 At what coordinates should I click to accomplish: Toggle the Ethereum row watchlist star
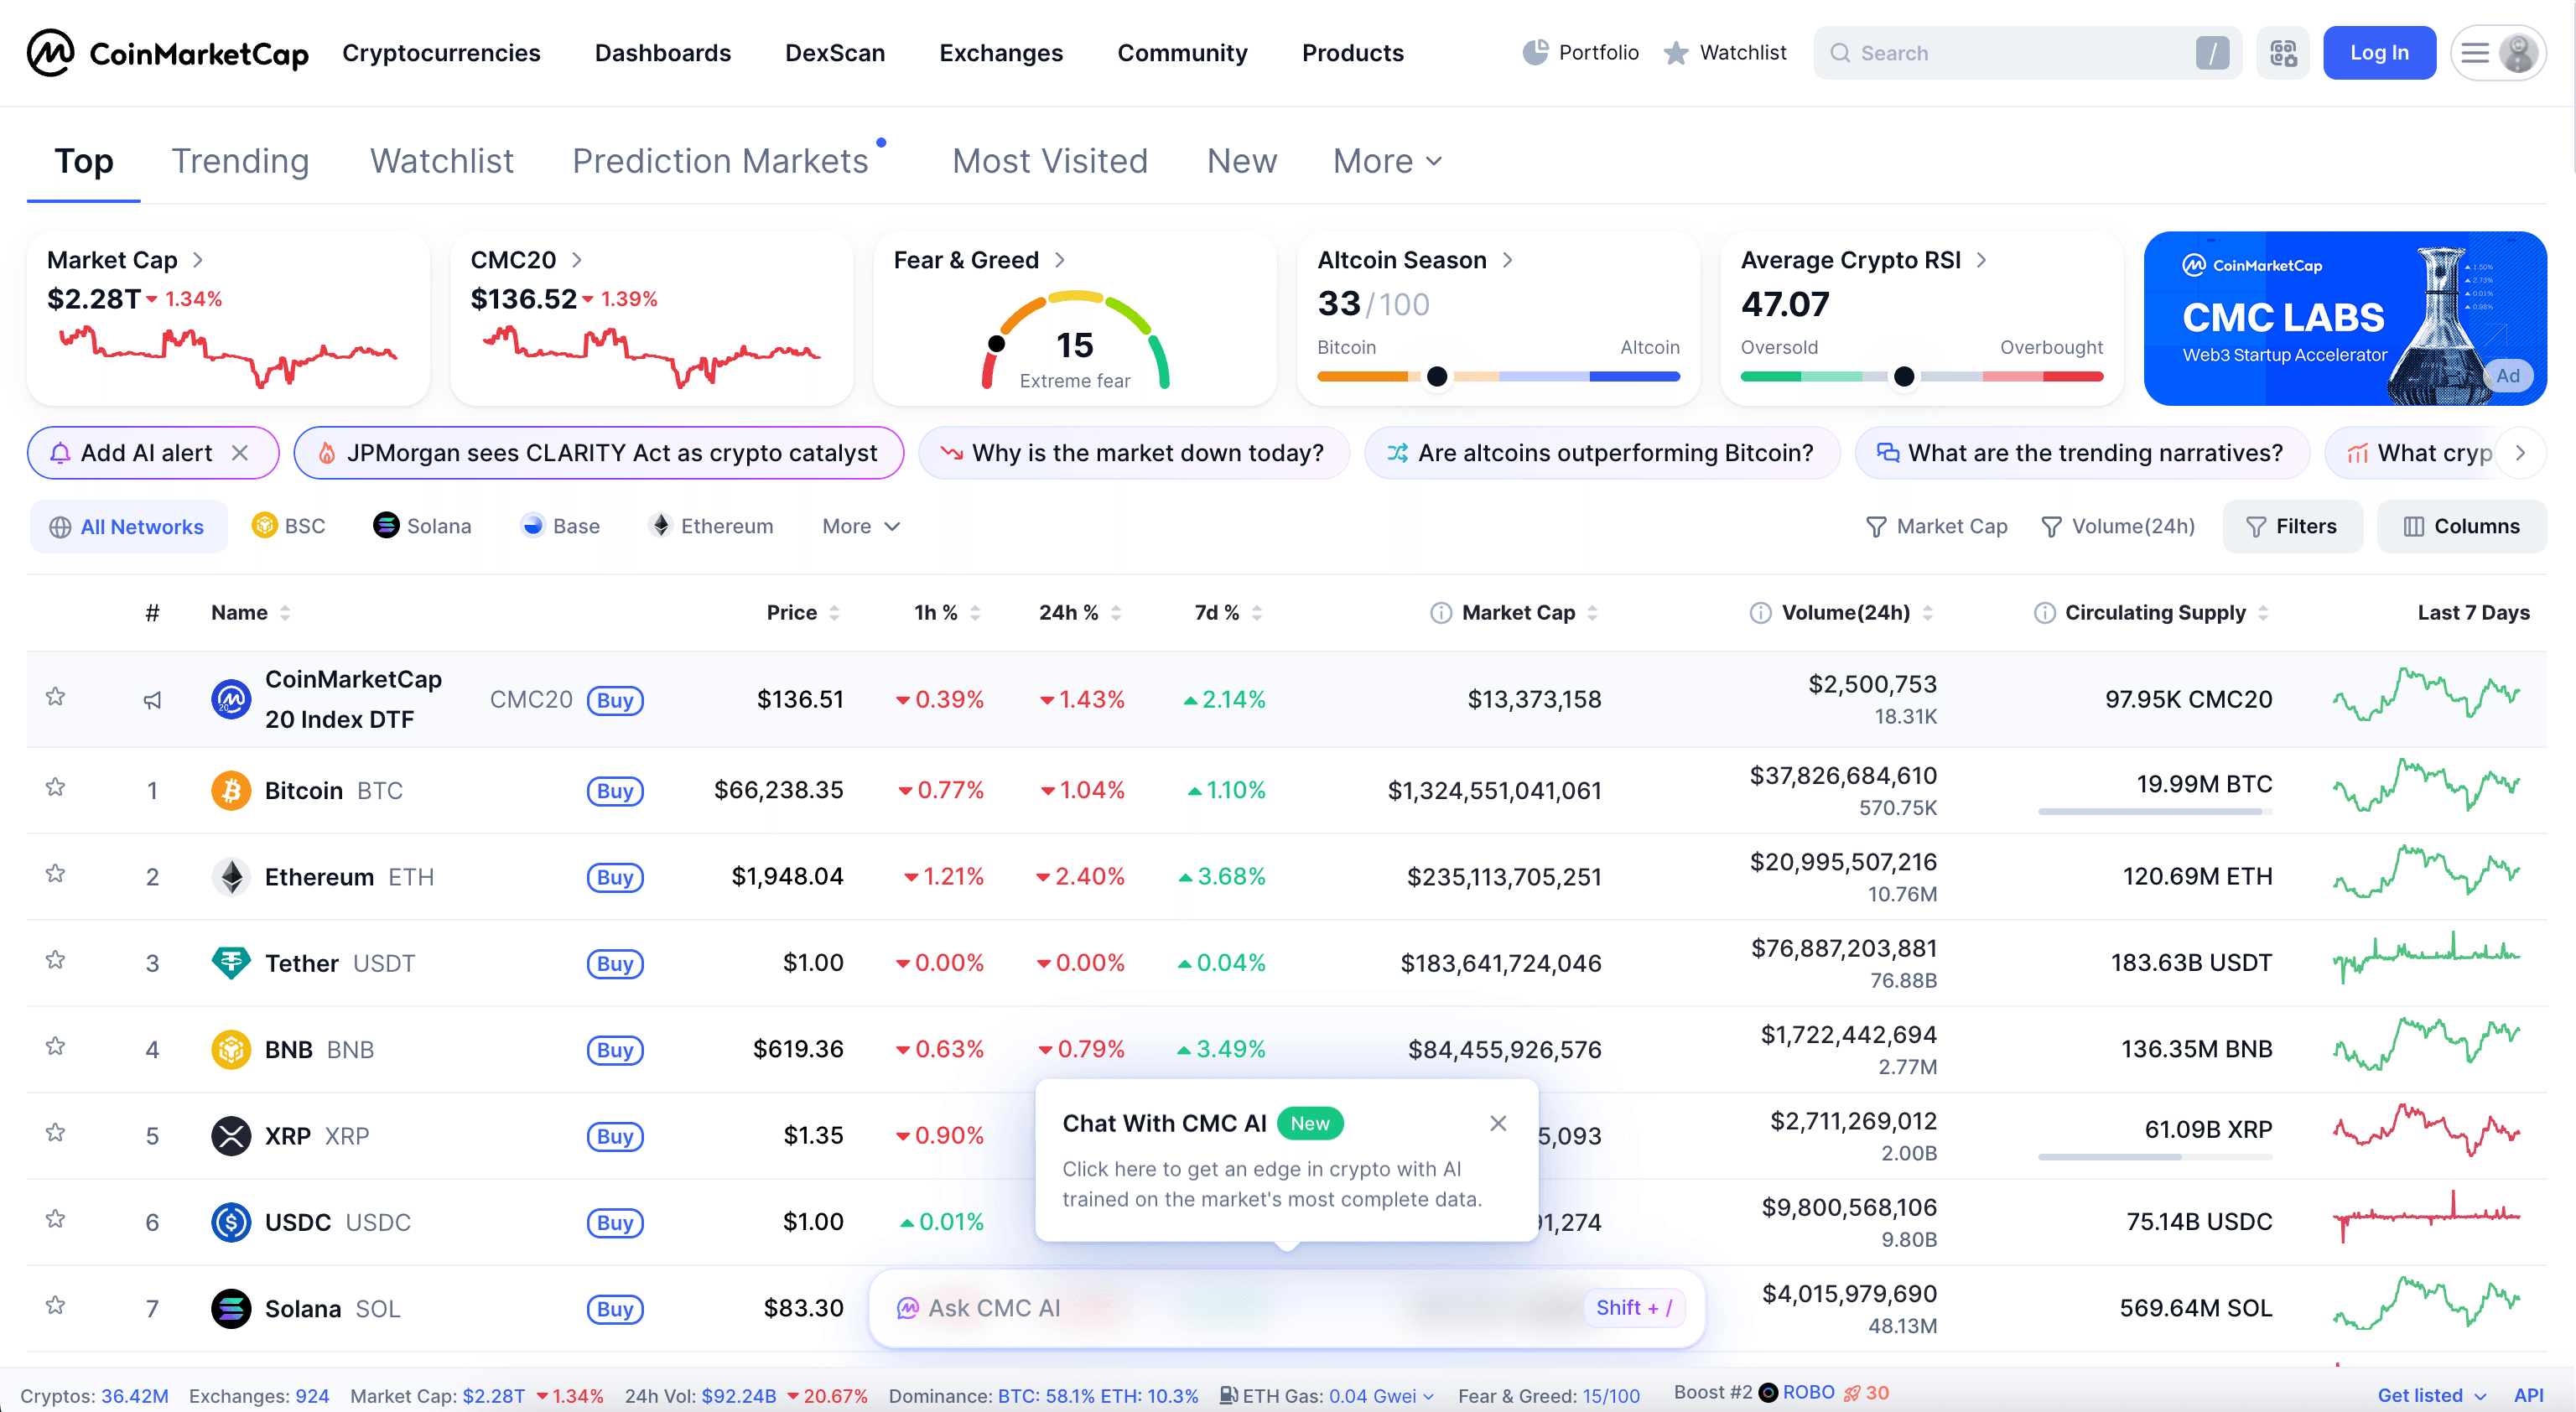tap(55, 875)
